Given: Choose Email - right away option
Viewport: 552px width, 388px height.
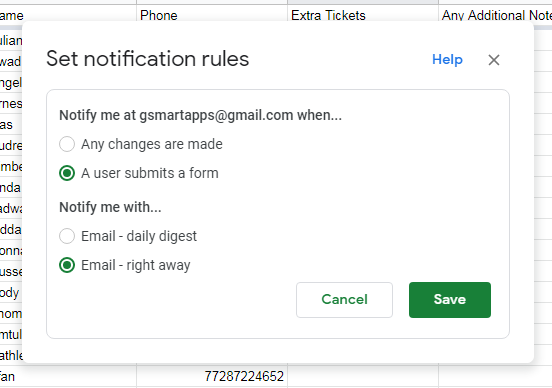Looking at the screenshot, I should [67, 265].
